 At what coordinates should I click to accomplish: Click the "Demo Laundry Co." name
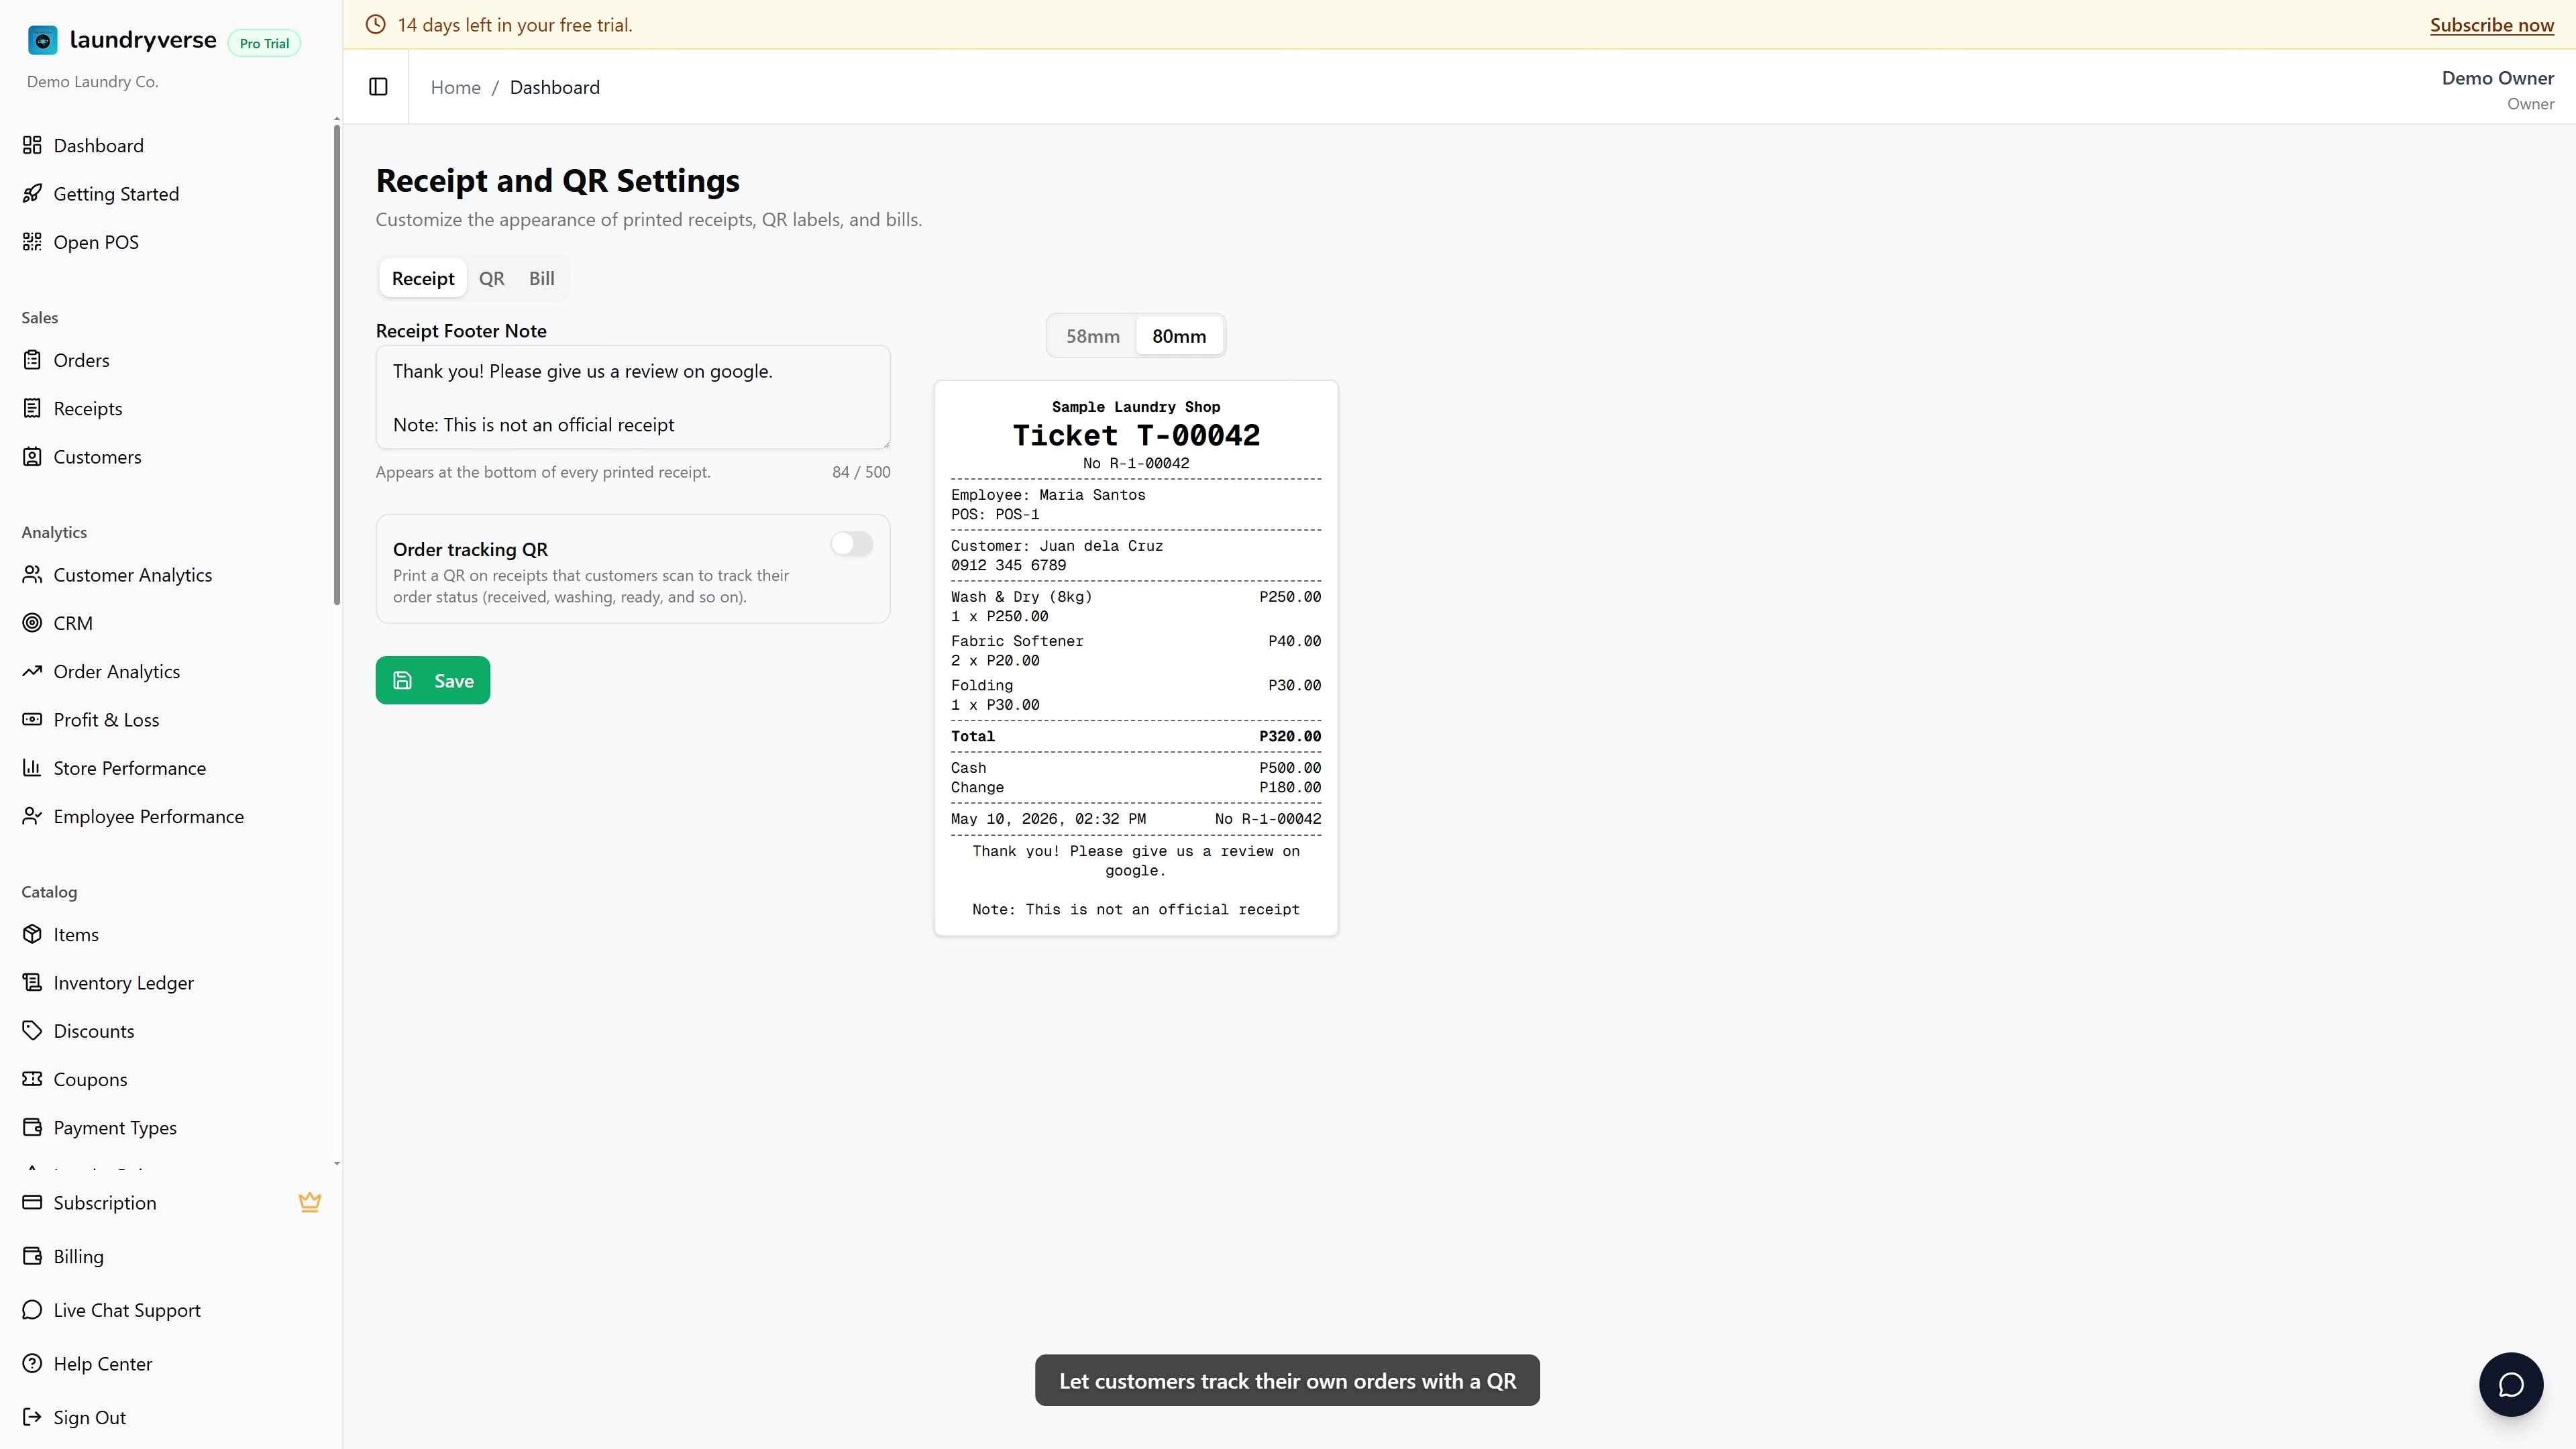(x=92, y=82)
